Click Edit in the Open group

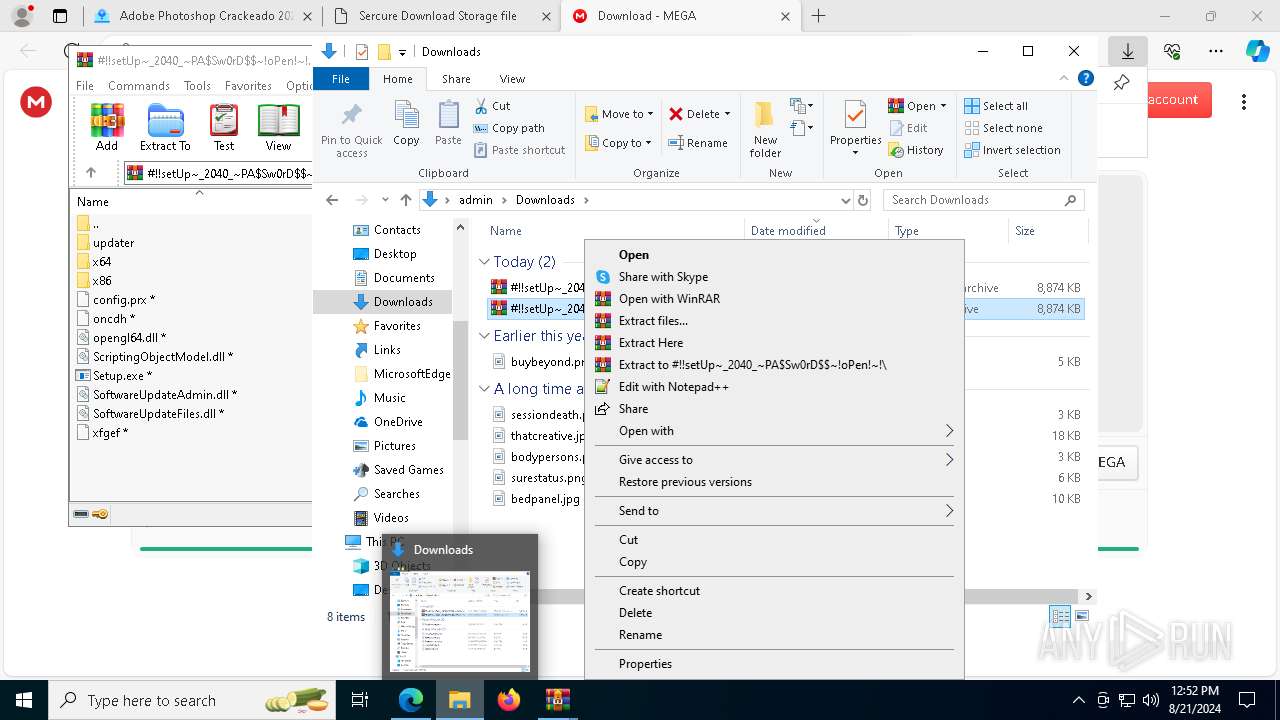pos(907,128)
